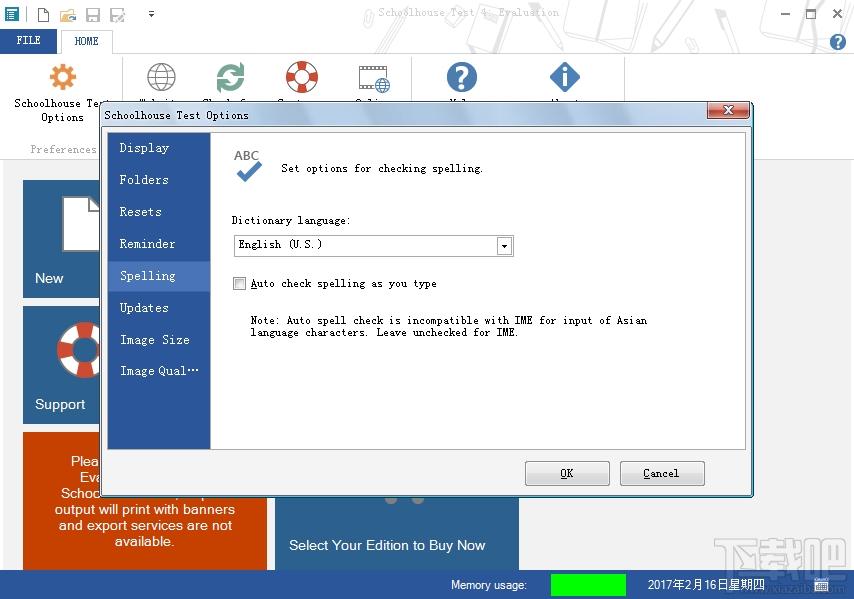The image size is (854, 599).
Task: Enable Auto check spelling as you type
Action: click(x=239, y=284)
